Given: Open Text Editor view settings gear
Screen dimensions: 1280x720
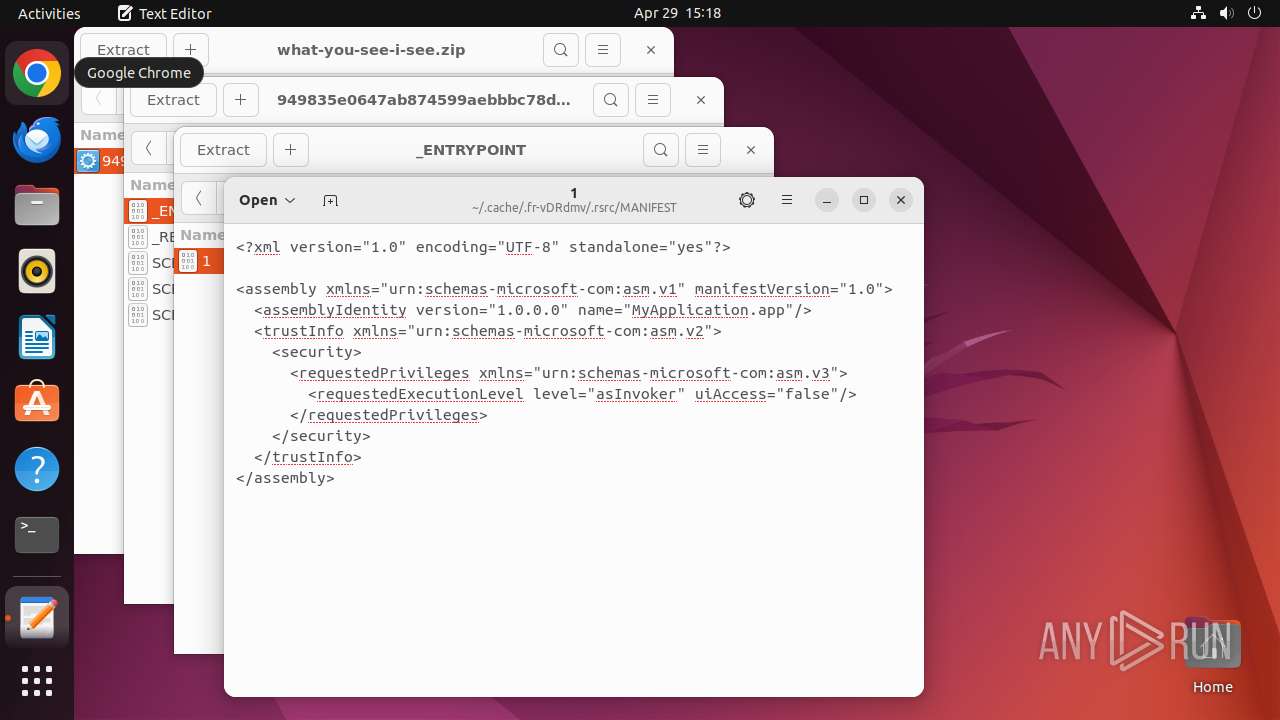Looking at the screenshot, I should (747, 200).
